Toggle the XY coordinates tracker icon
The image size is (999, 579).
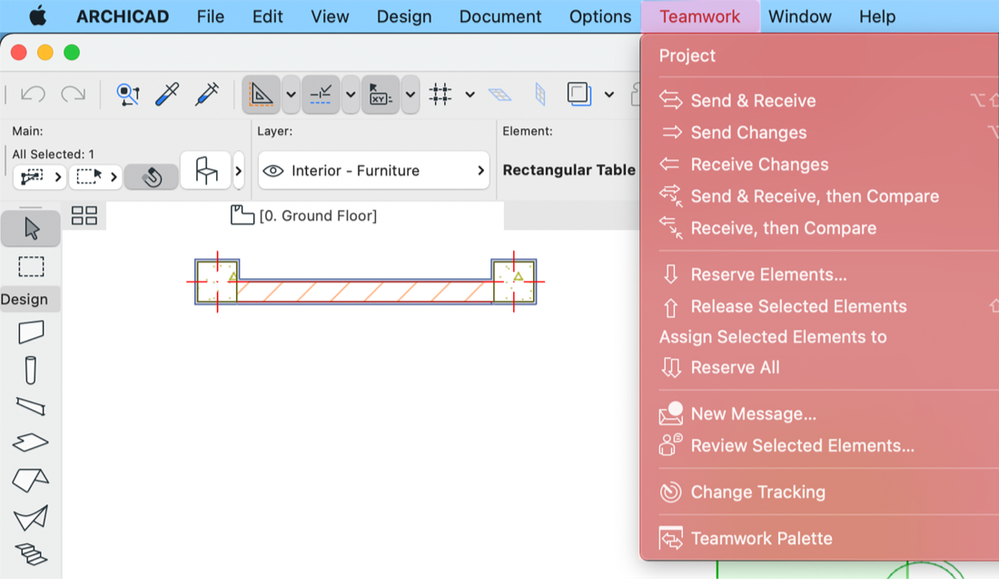tap(380, 94)
